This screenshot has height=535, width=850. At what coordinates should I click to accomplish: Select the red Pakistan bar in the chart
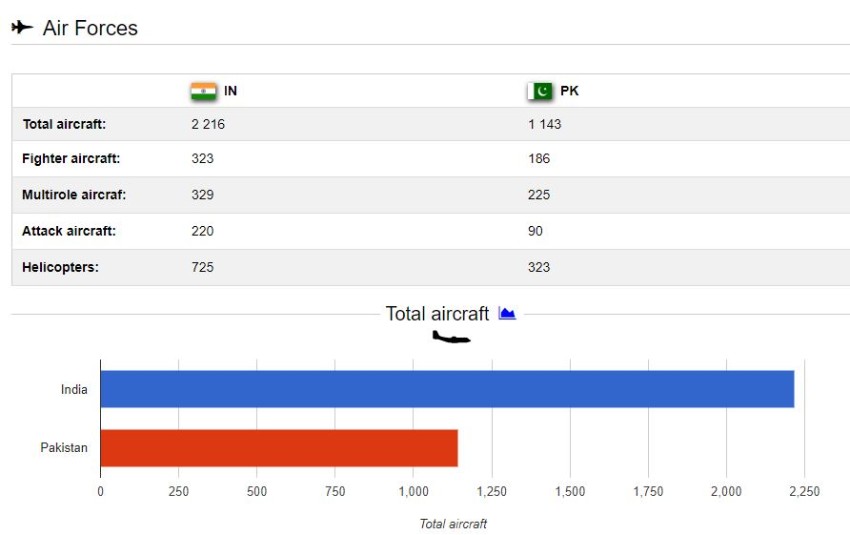click(x=278, y=448)
